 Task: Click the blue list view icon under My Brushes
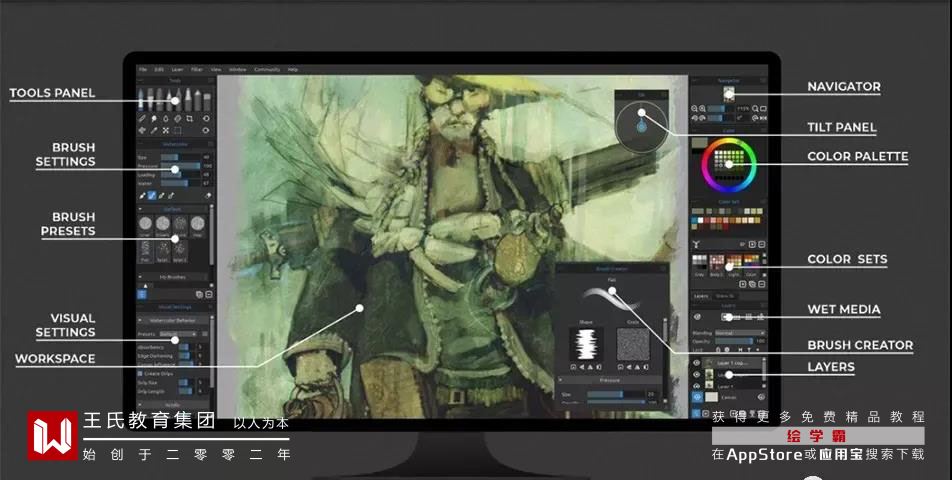[142, 294]
